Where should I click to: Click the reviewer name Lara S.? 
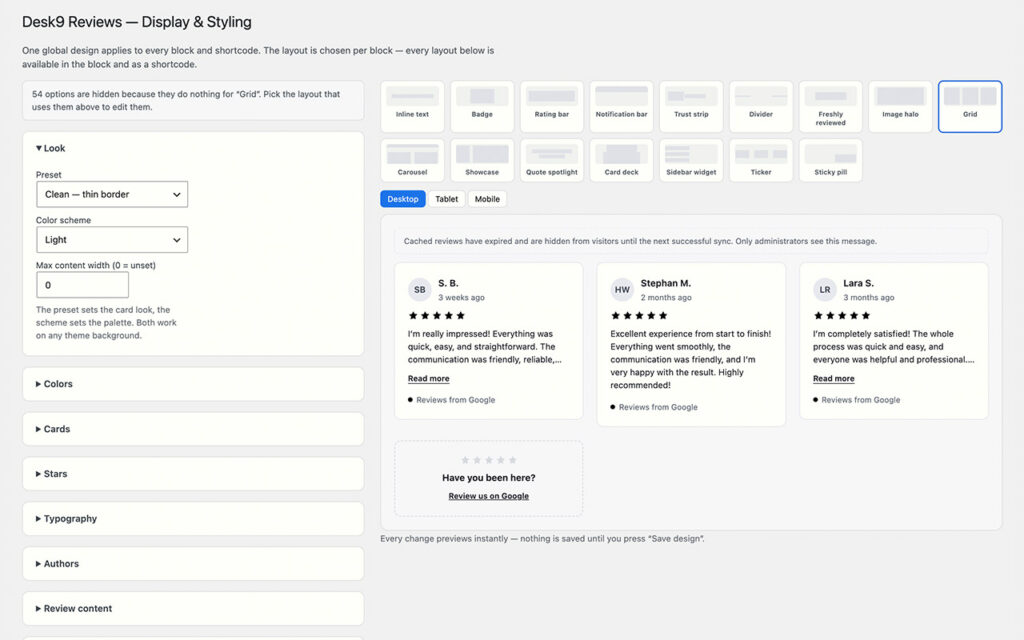pyautogui.click(x=858, y=283)
